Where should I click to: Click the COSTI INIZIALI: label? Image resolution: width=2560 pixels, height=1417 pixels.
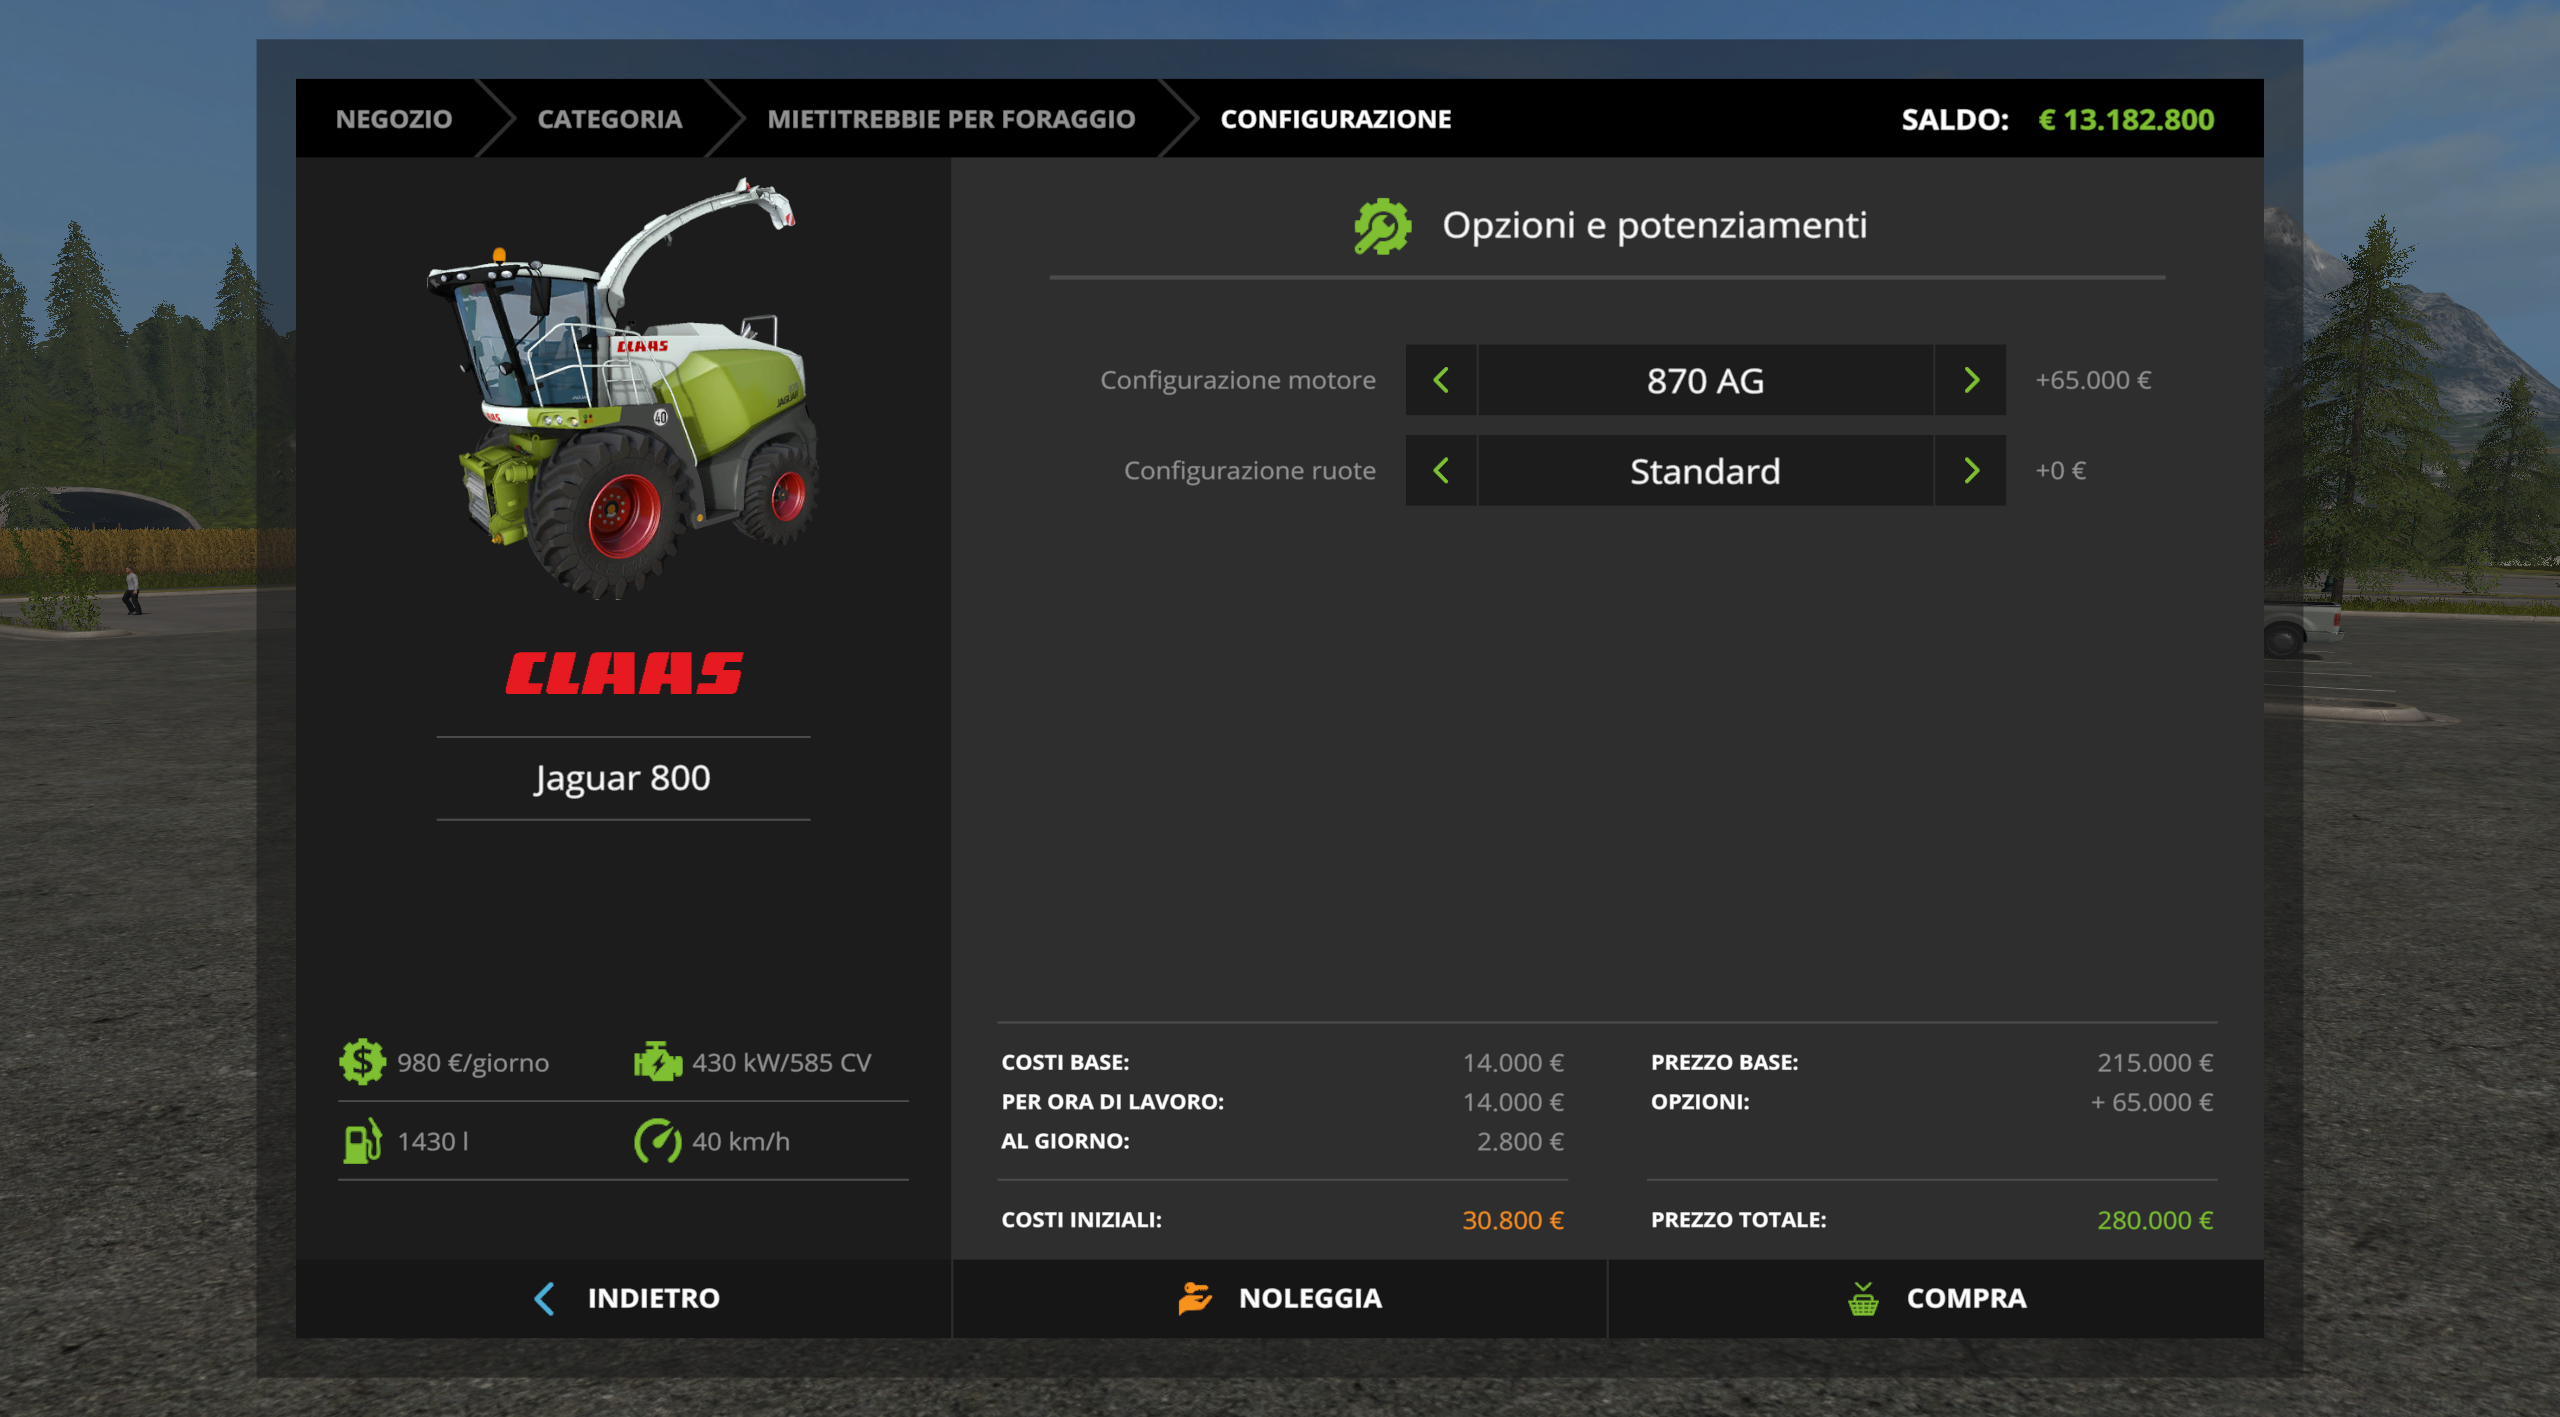coord(1081,1220)
